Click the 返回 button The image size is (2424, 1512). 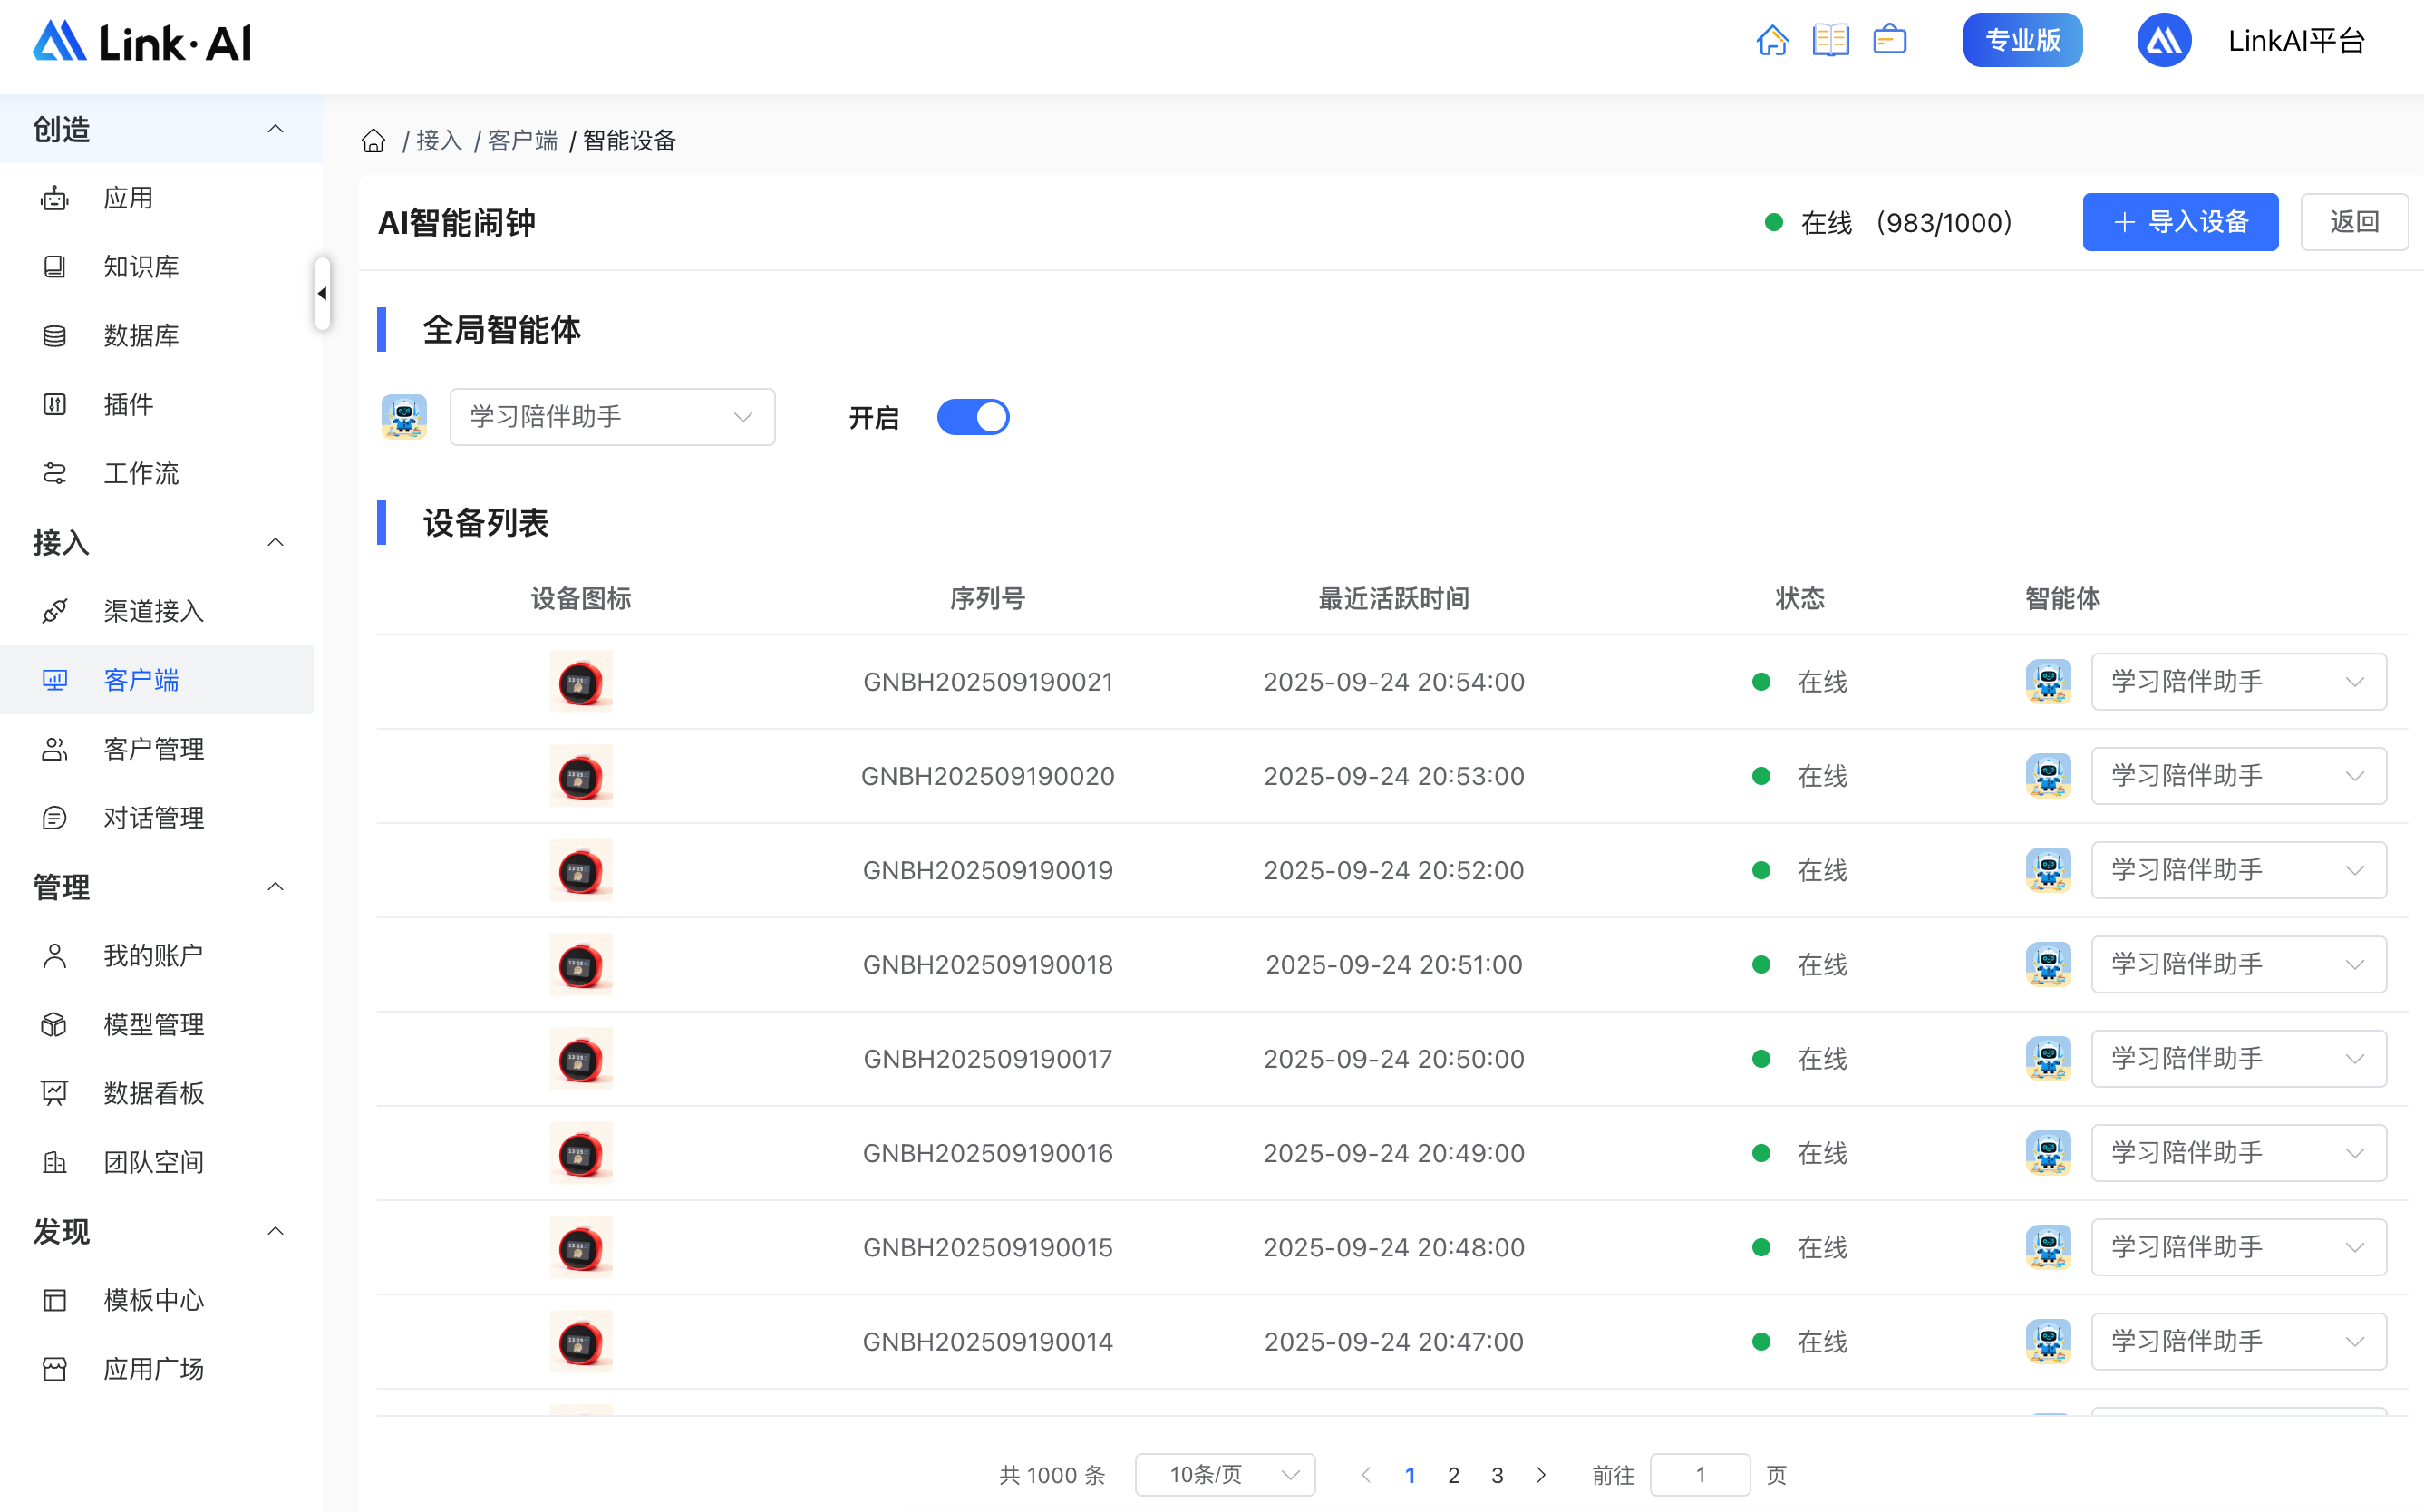(x=2353, y=222)
